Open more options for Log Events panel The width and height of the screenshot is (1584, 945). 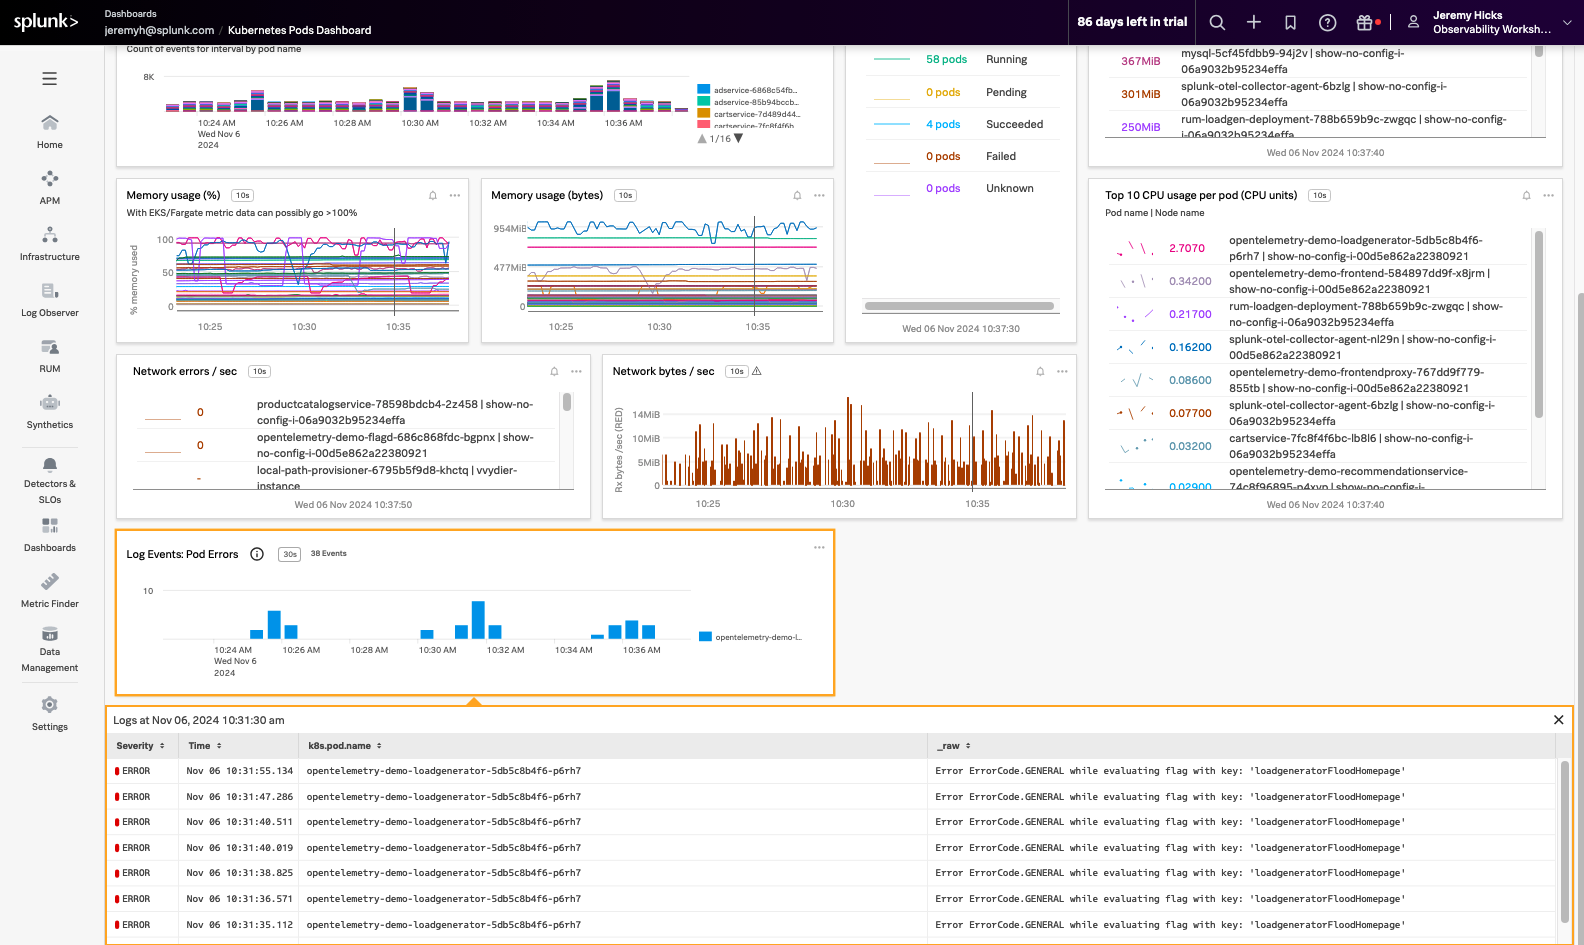[x=819, y=548]
